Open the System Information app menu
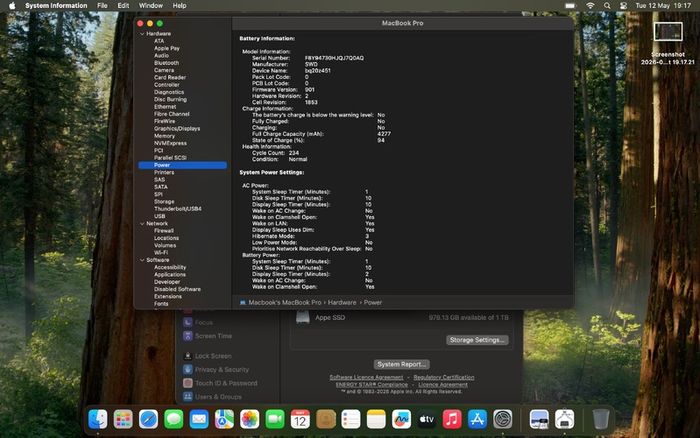The image size is (700, 438). (56, 6)
